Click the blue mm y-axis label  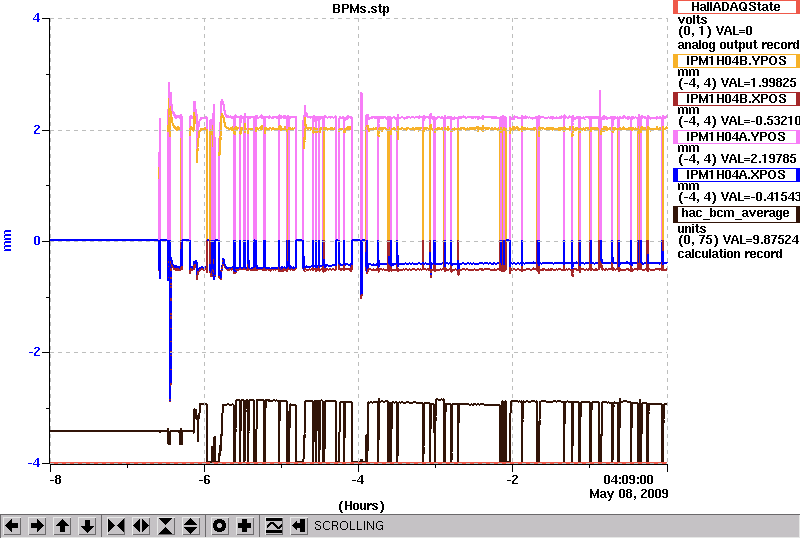click(7, 240)
